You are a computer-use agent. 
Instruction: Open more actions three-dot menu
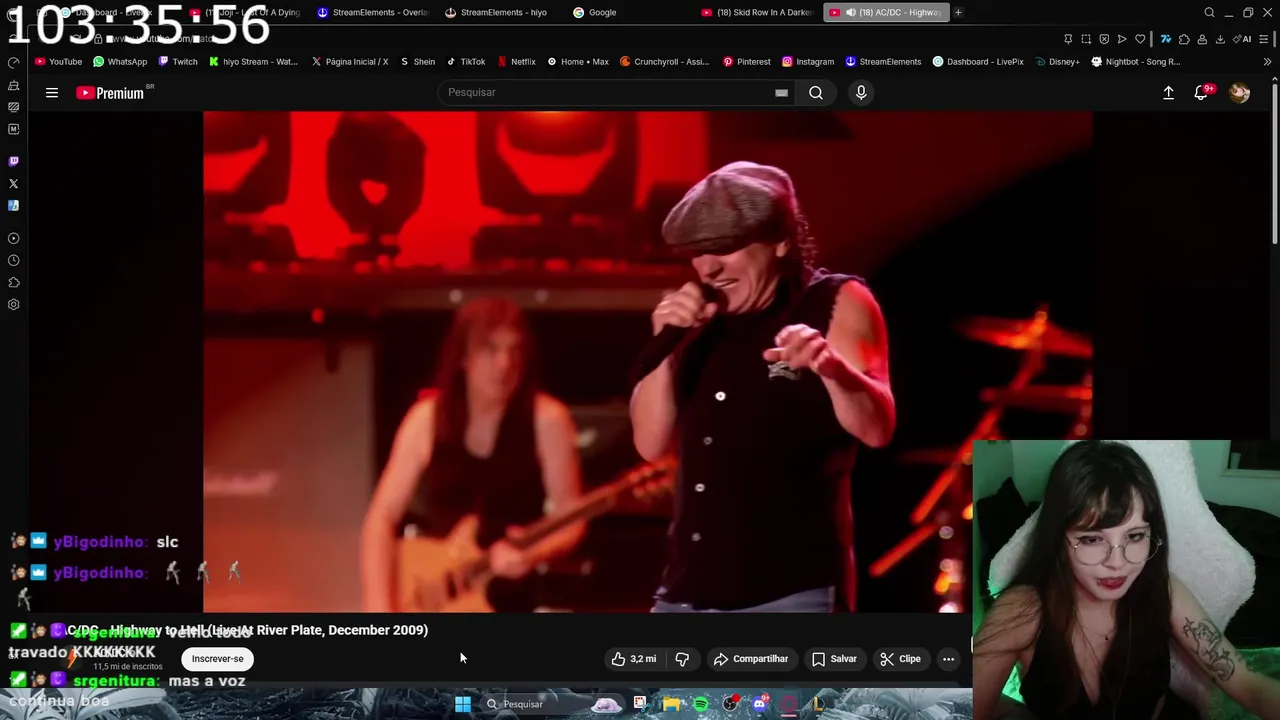[948, 659]
